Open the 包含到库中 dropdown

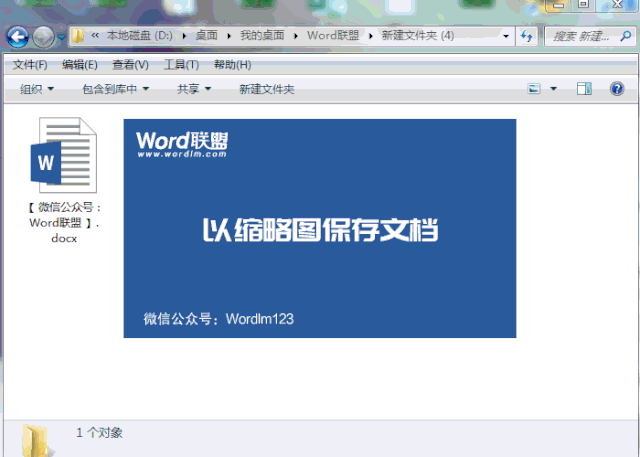coord(116,89)
